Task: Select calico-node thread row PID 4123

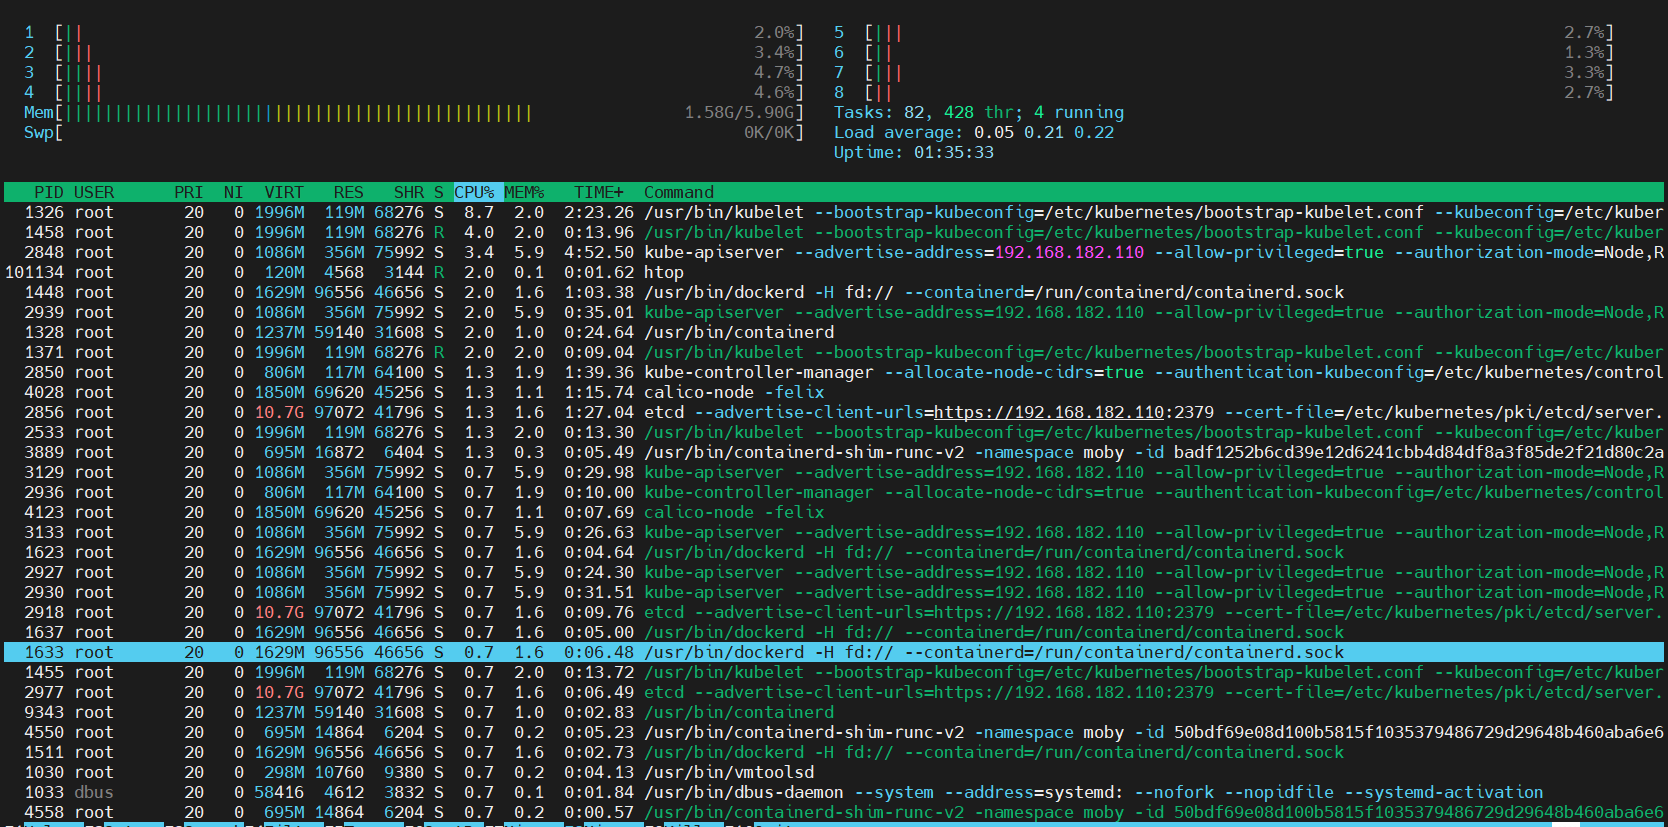Action: coord(834,512)
